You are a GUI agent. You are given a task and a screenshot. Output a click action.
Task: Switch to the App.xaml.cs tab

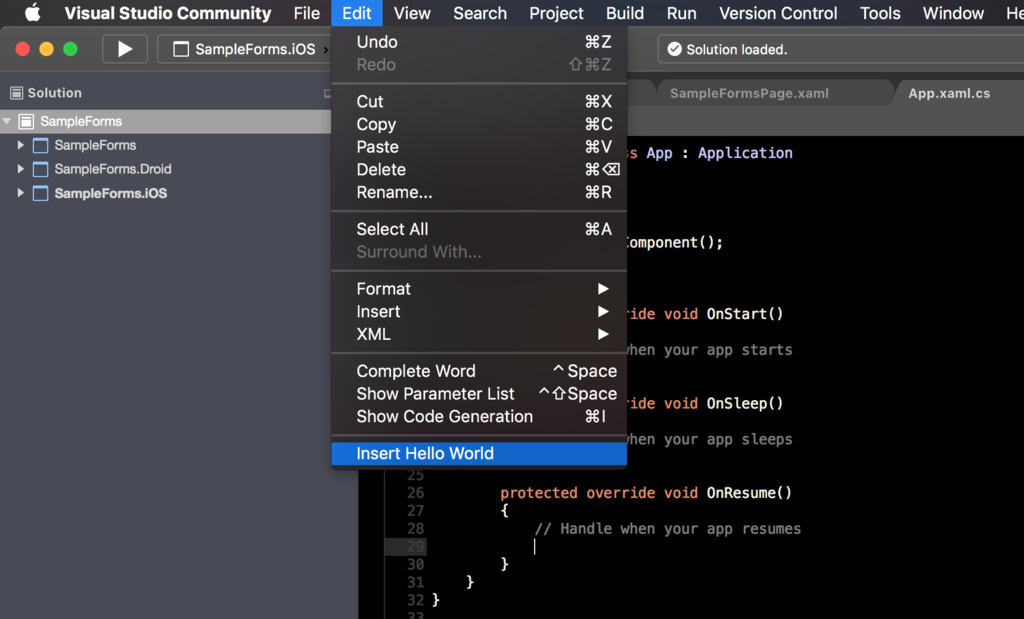click(949, 93)
